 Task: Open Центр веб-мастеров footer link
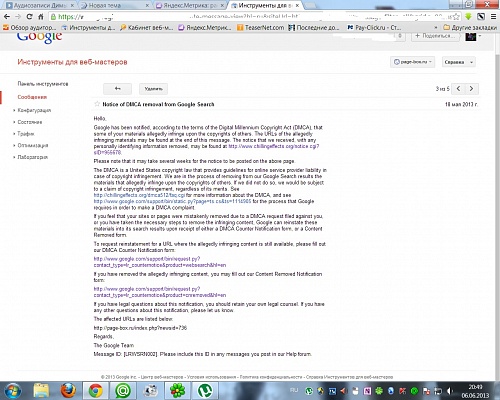click(x=162, y=377)
